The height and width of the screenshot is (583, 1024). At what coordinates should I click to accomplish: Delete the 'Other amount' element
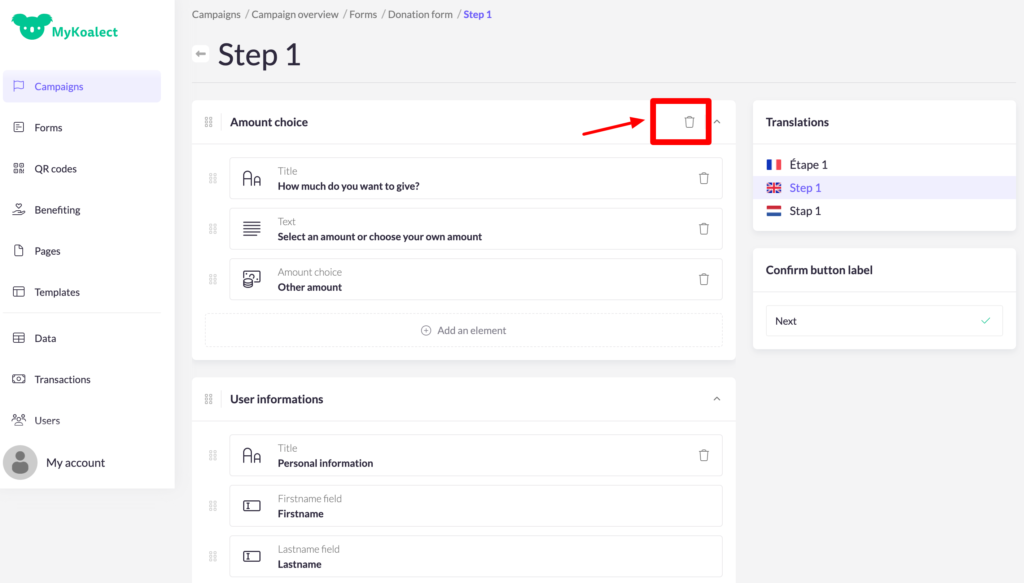coord(703,280)
